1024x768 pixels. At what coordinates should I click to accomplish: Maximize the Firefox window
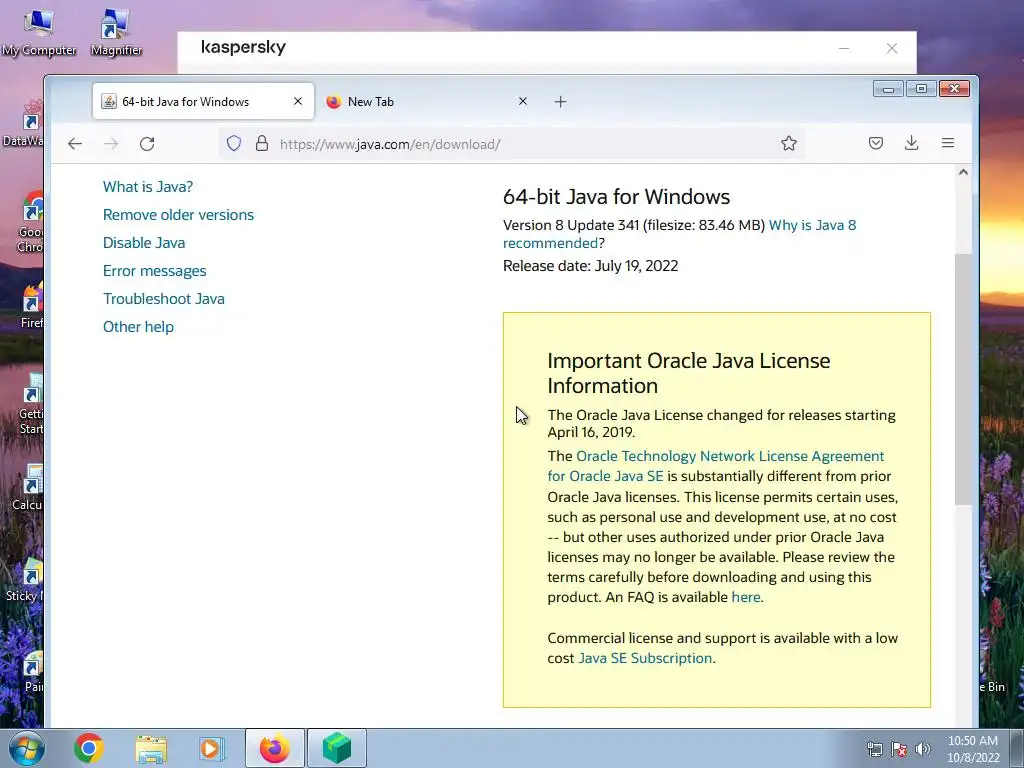pyautogui.click(x=921, y=89)
